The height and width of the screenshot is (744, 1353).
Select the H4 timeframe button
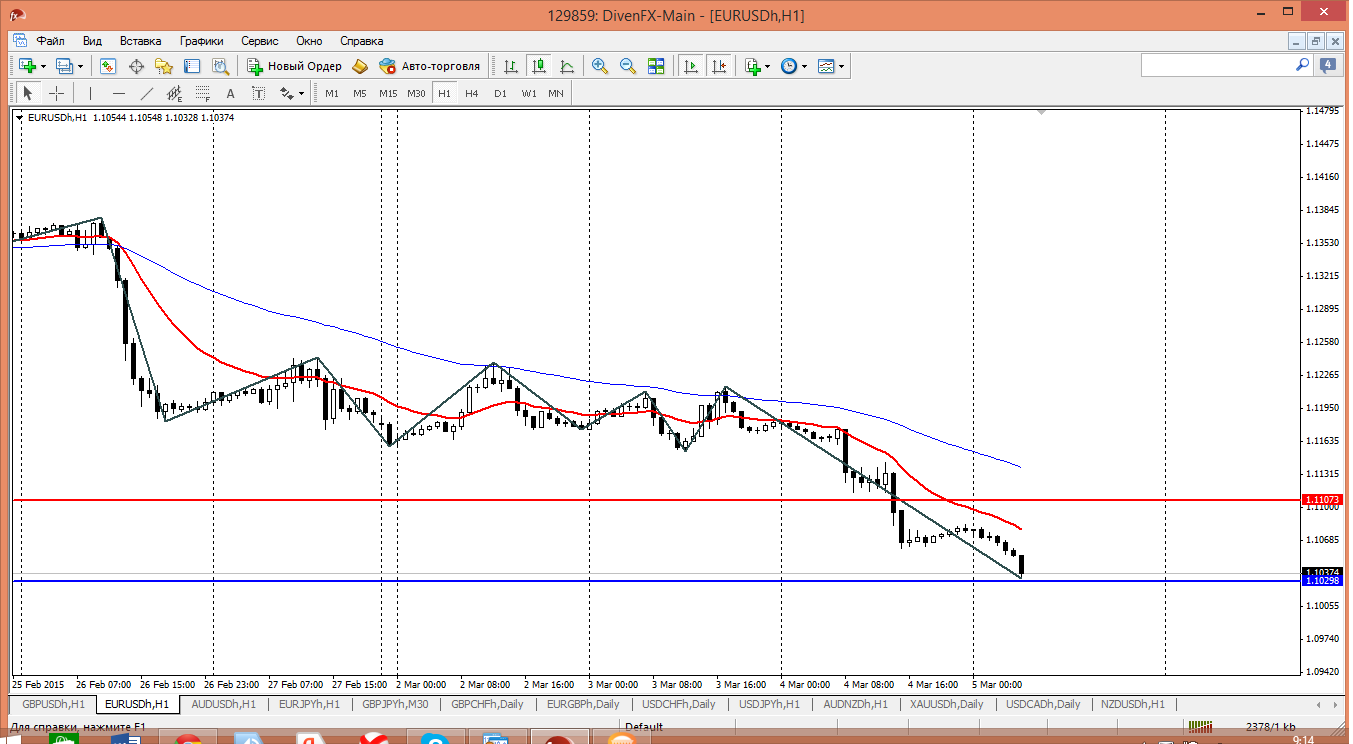(472, 93)
